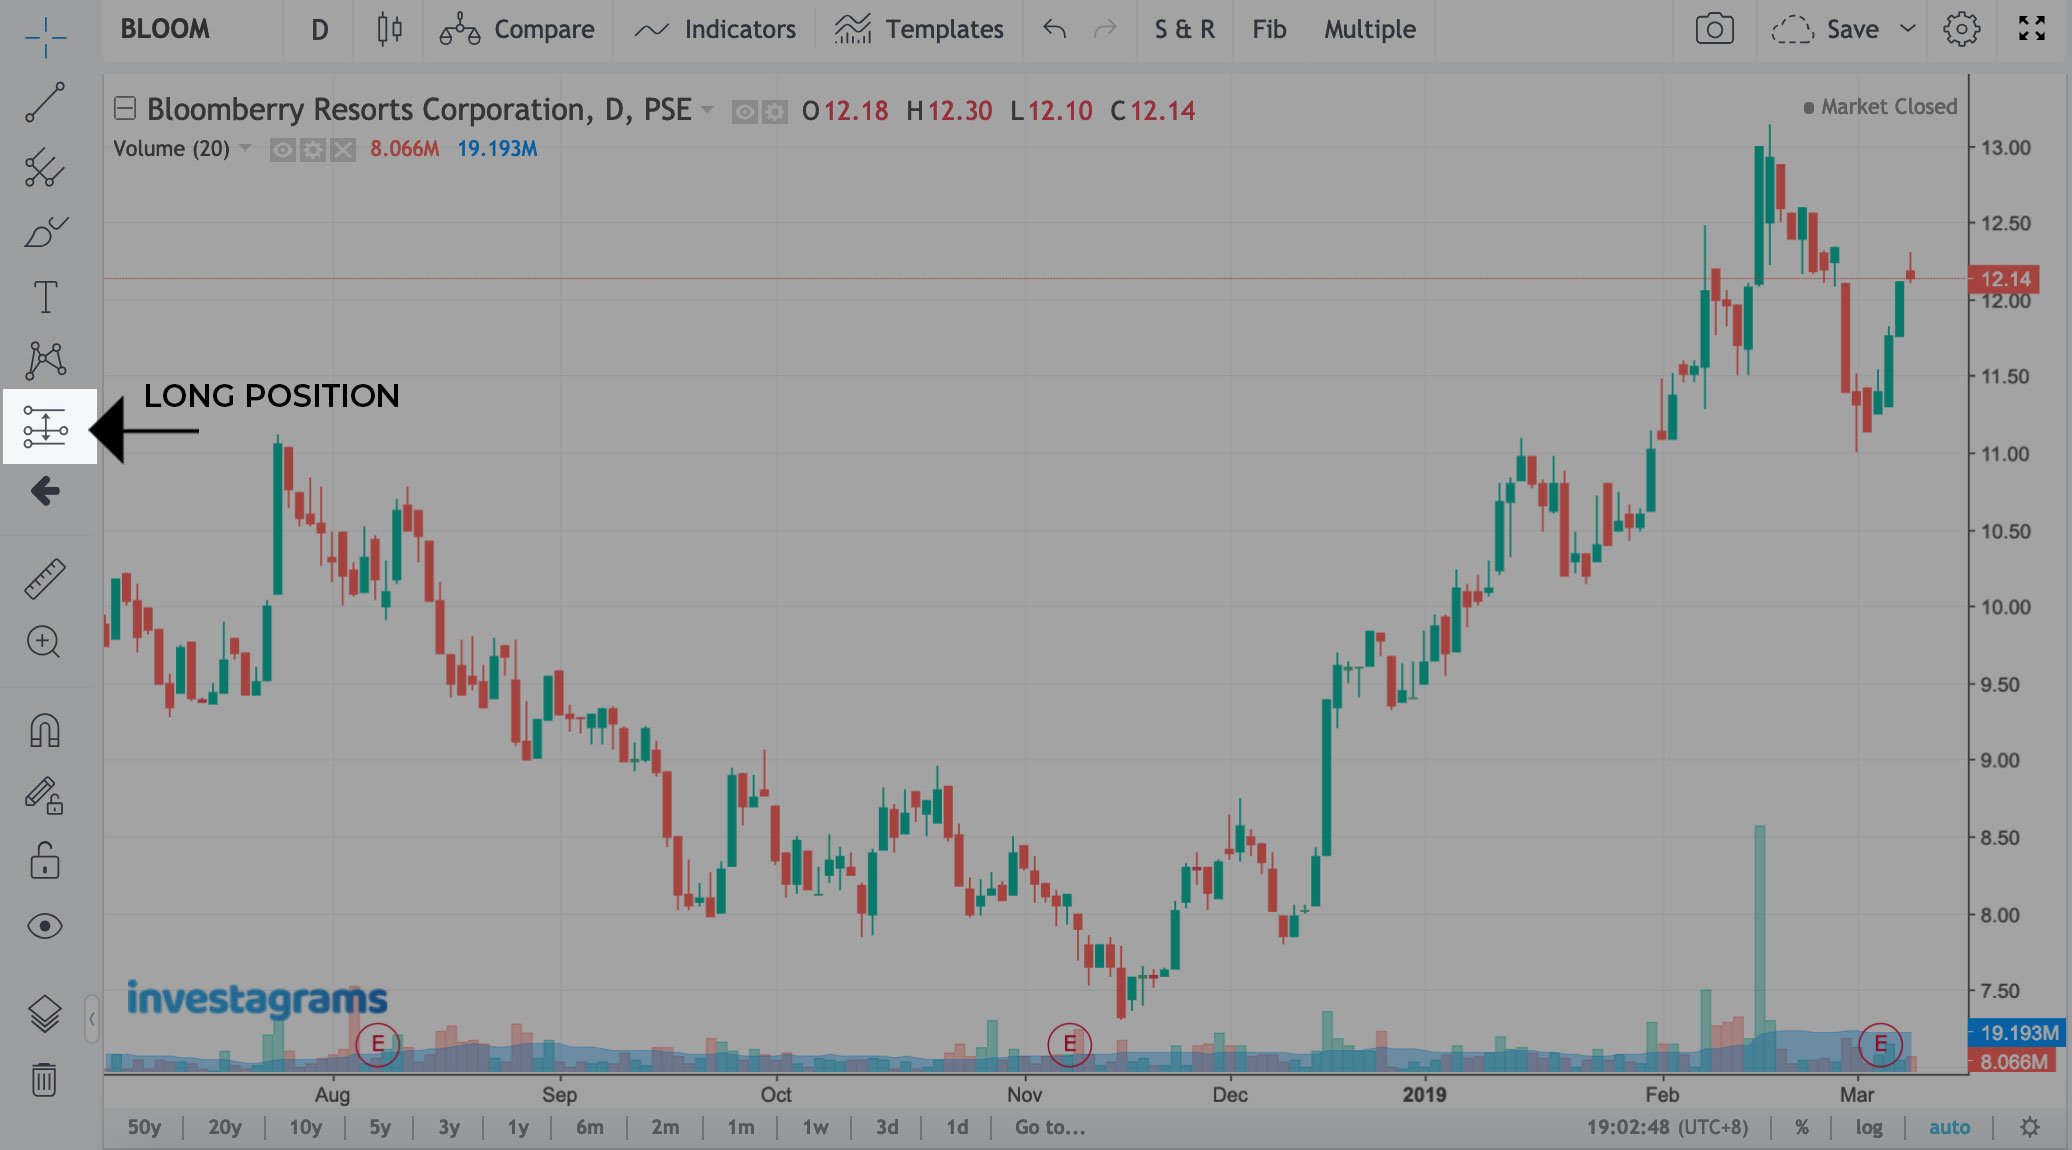Screen dimensions: 2072x1150
Task: Toggle log scale mode
Action: [1869, 1127]
